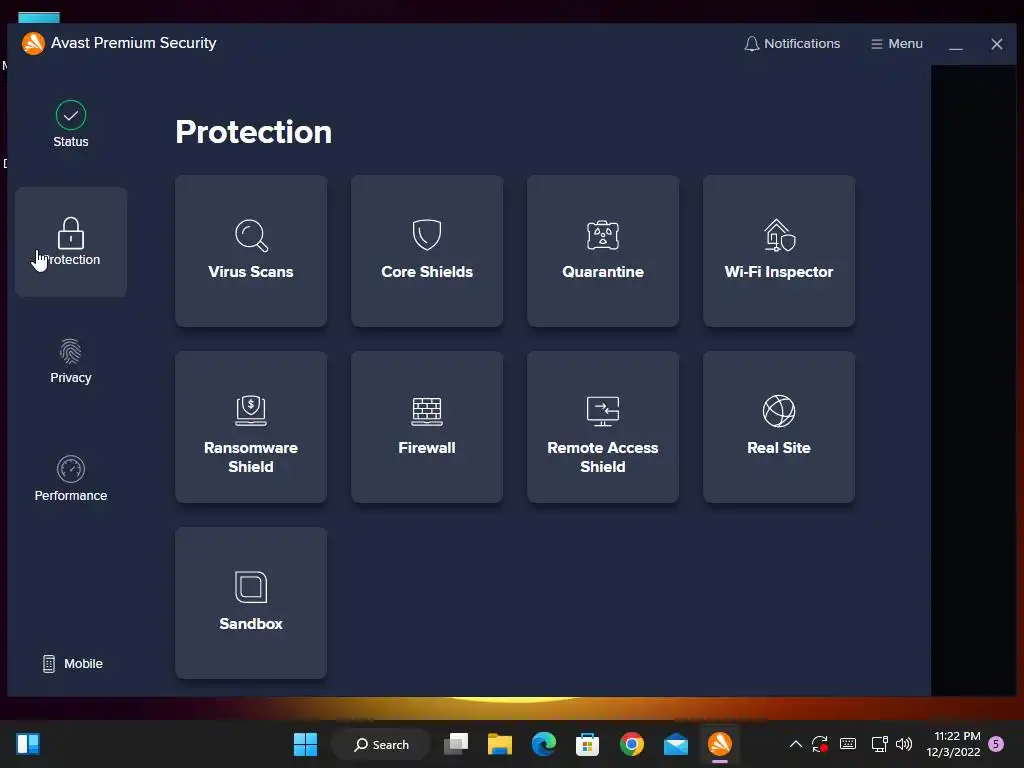1024x768 pixels.
Task: Show hidden system tray icons
Action: click(795, 744)
